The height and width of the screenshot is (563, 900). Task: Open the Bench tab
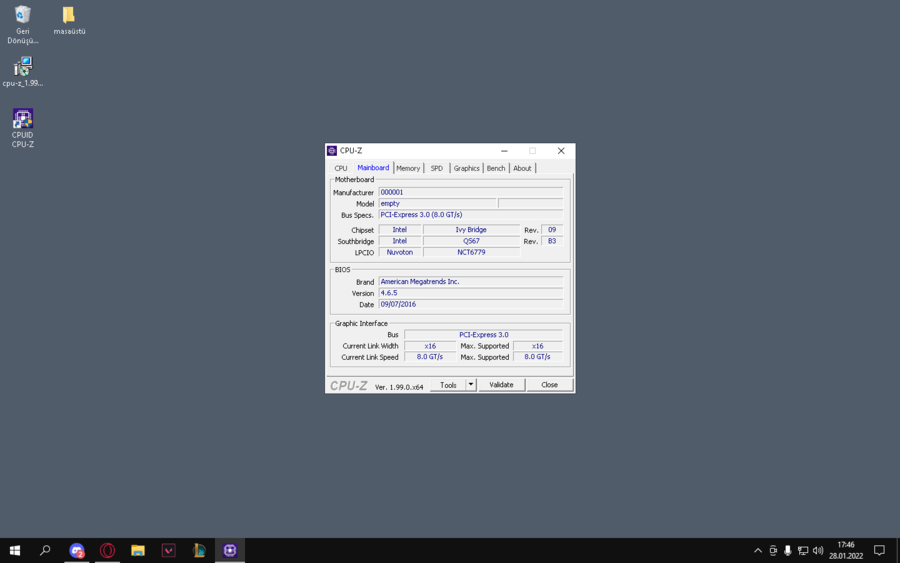(496, 168)
